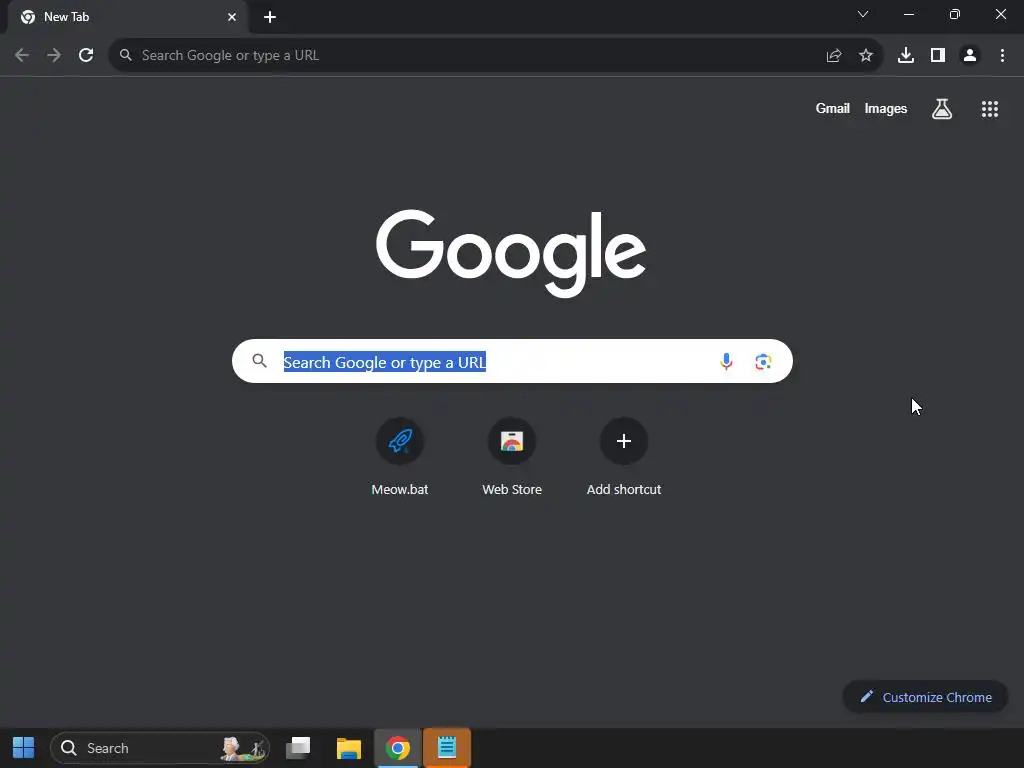Click inside the Google search box
Screen dimensions: 1024x768
pyautogui.click(x=512, y=361)
